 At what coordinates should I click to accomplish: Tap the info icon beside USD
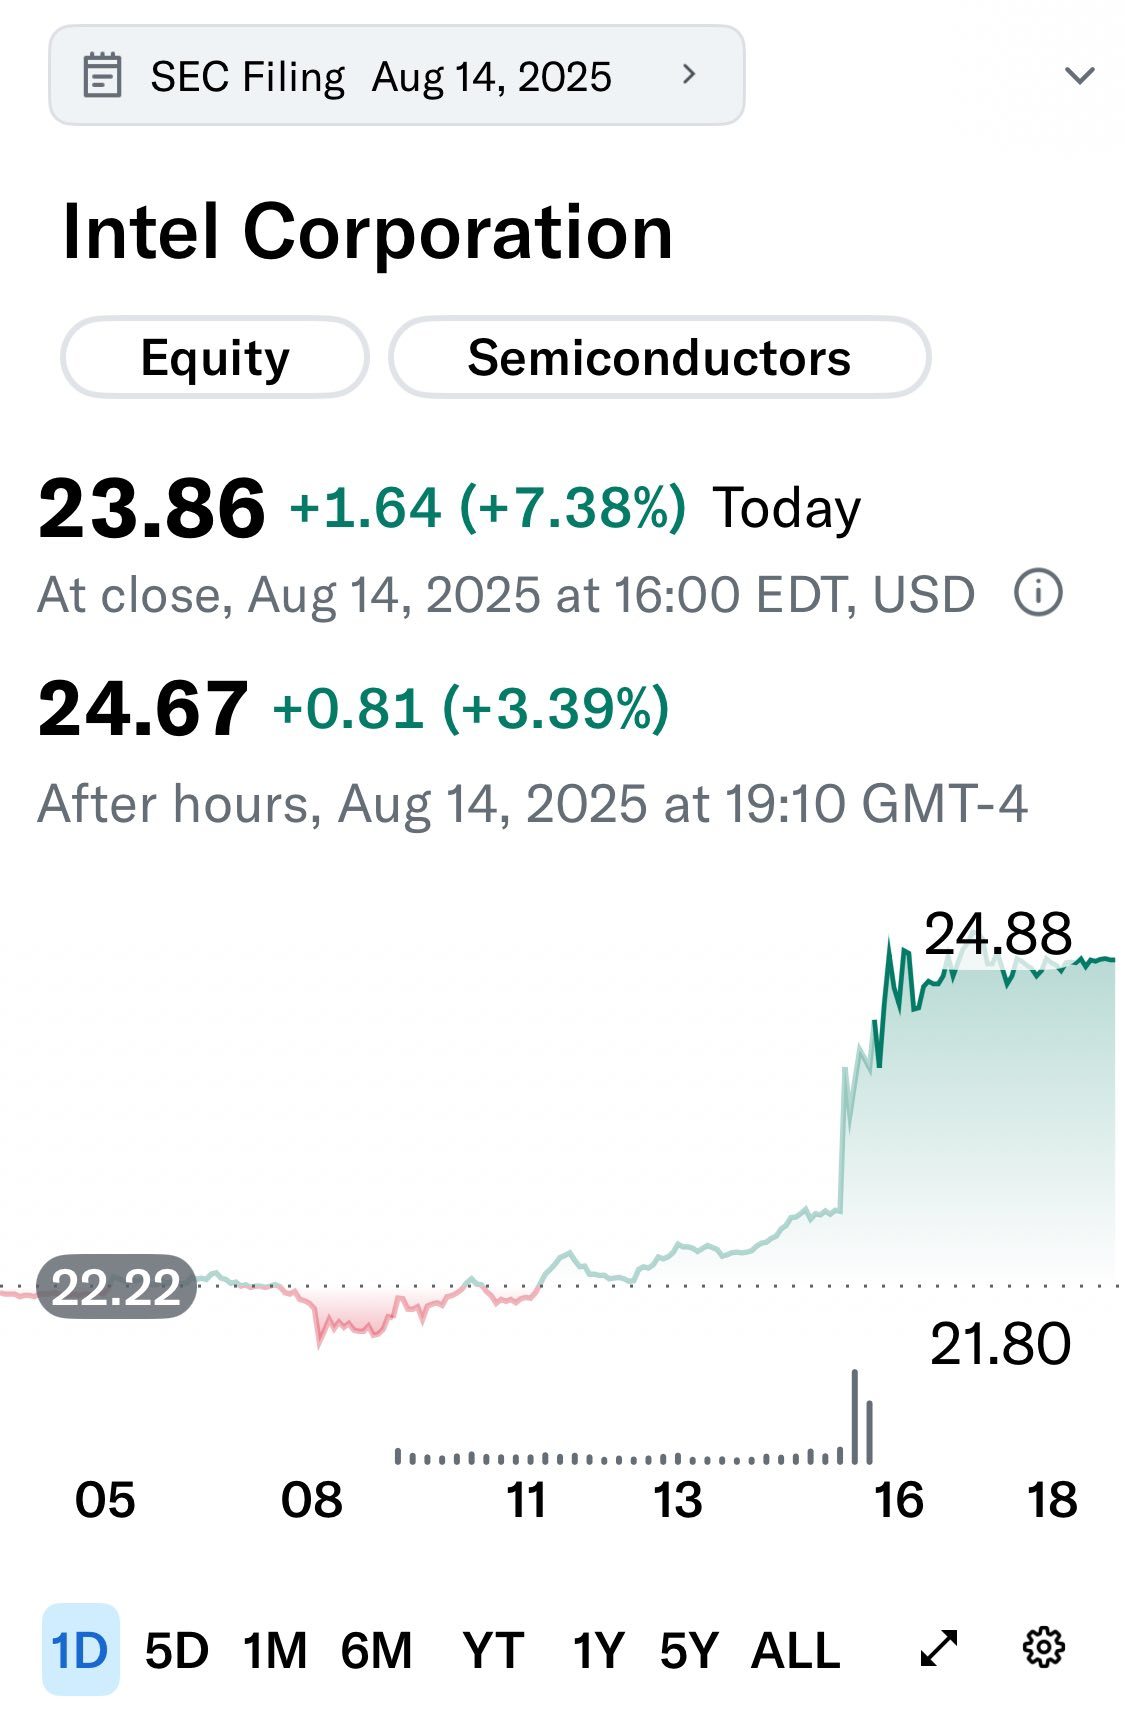1038,593
